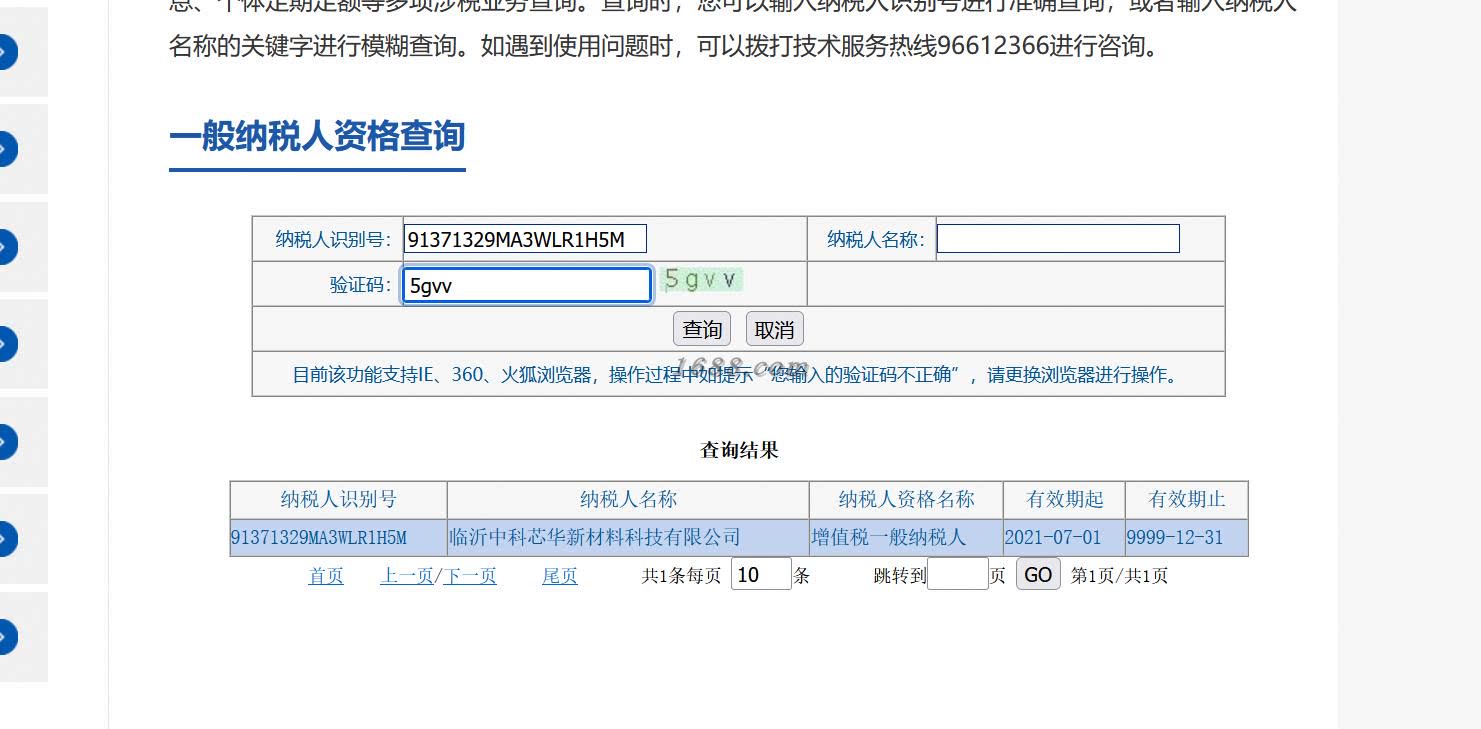
Task: Click the 第1页/共1页 page indicator
Action: click(1119, 576)
